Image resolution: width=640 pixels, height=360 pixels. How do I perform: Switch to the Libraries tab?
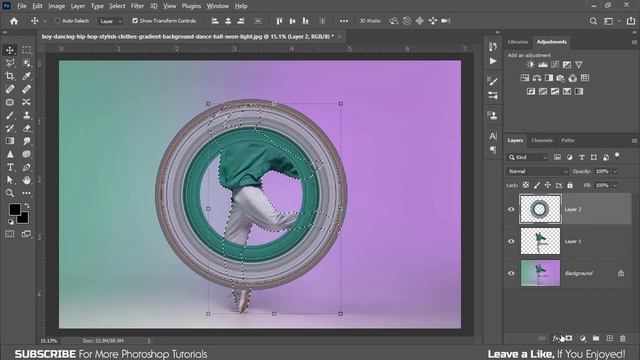[518, 42]
